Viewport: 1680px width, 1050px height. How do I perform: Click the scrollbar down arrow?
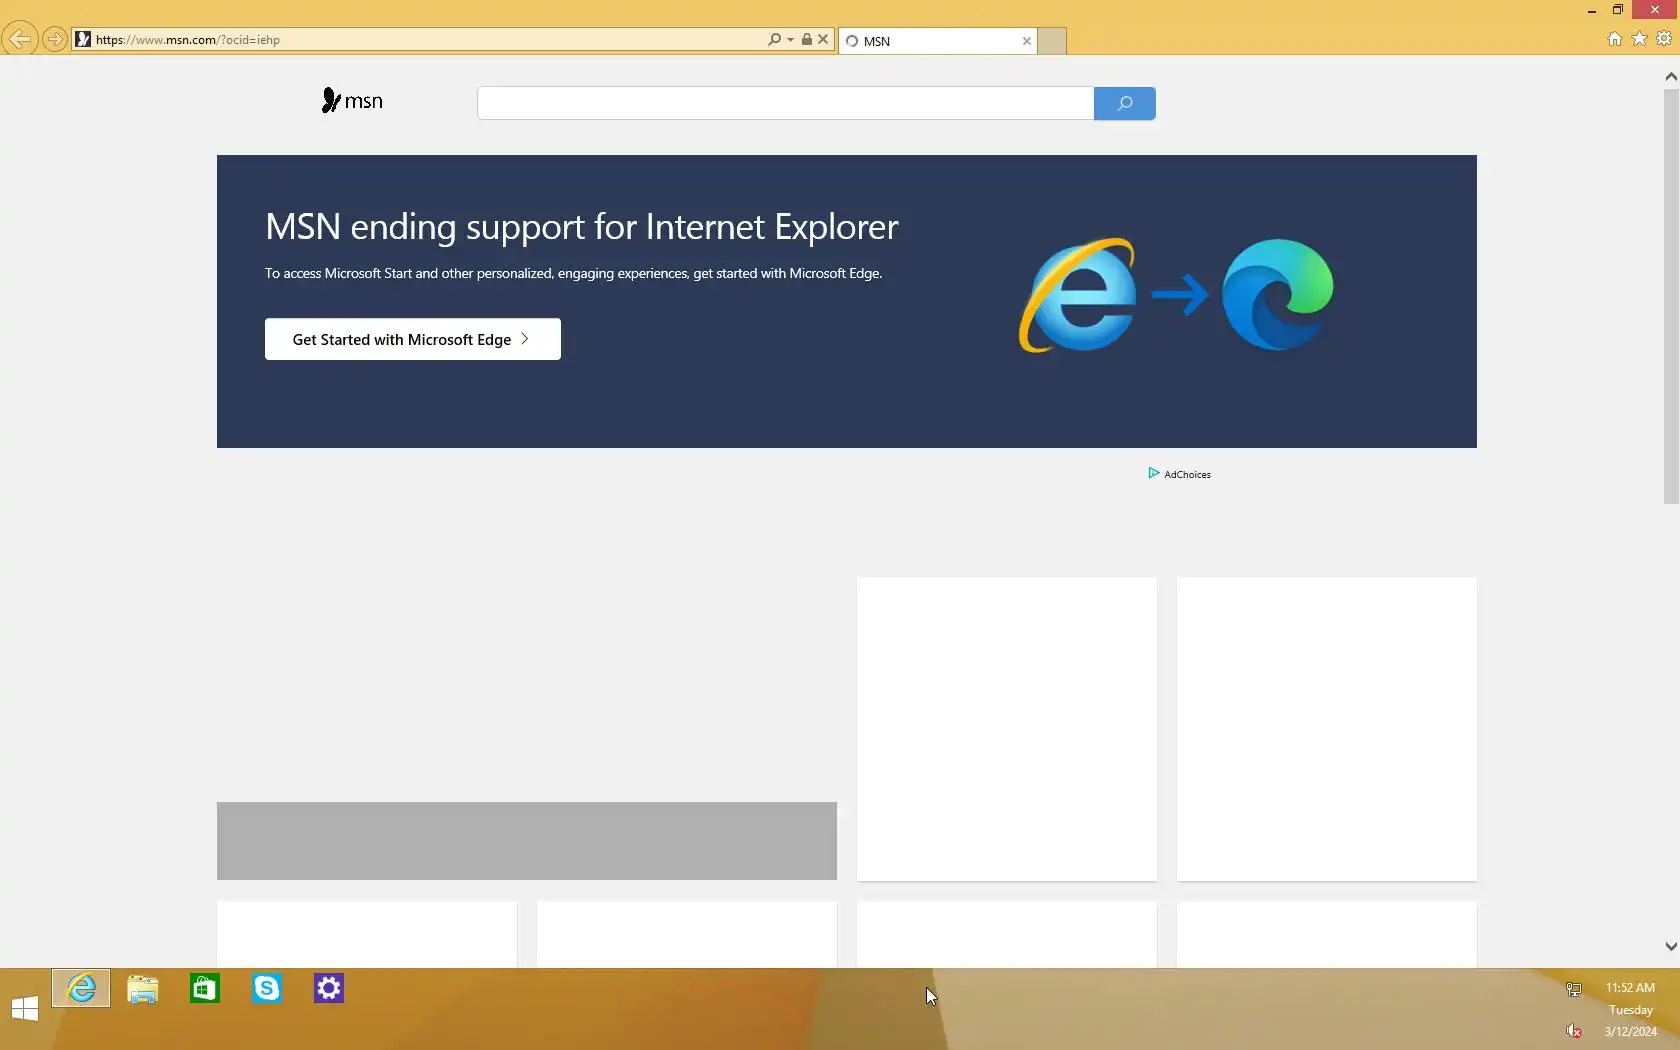[1670, 946]
